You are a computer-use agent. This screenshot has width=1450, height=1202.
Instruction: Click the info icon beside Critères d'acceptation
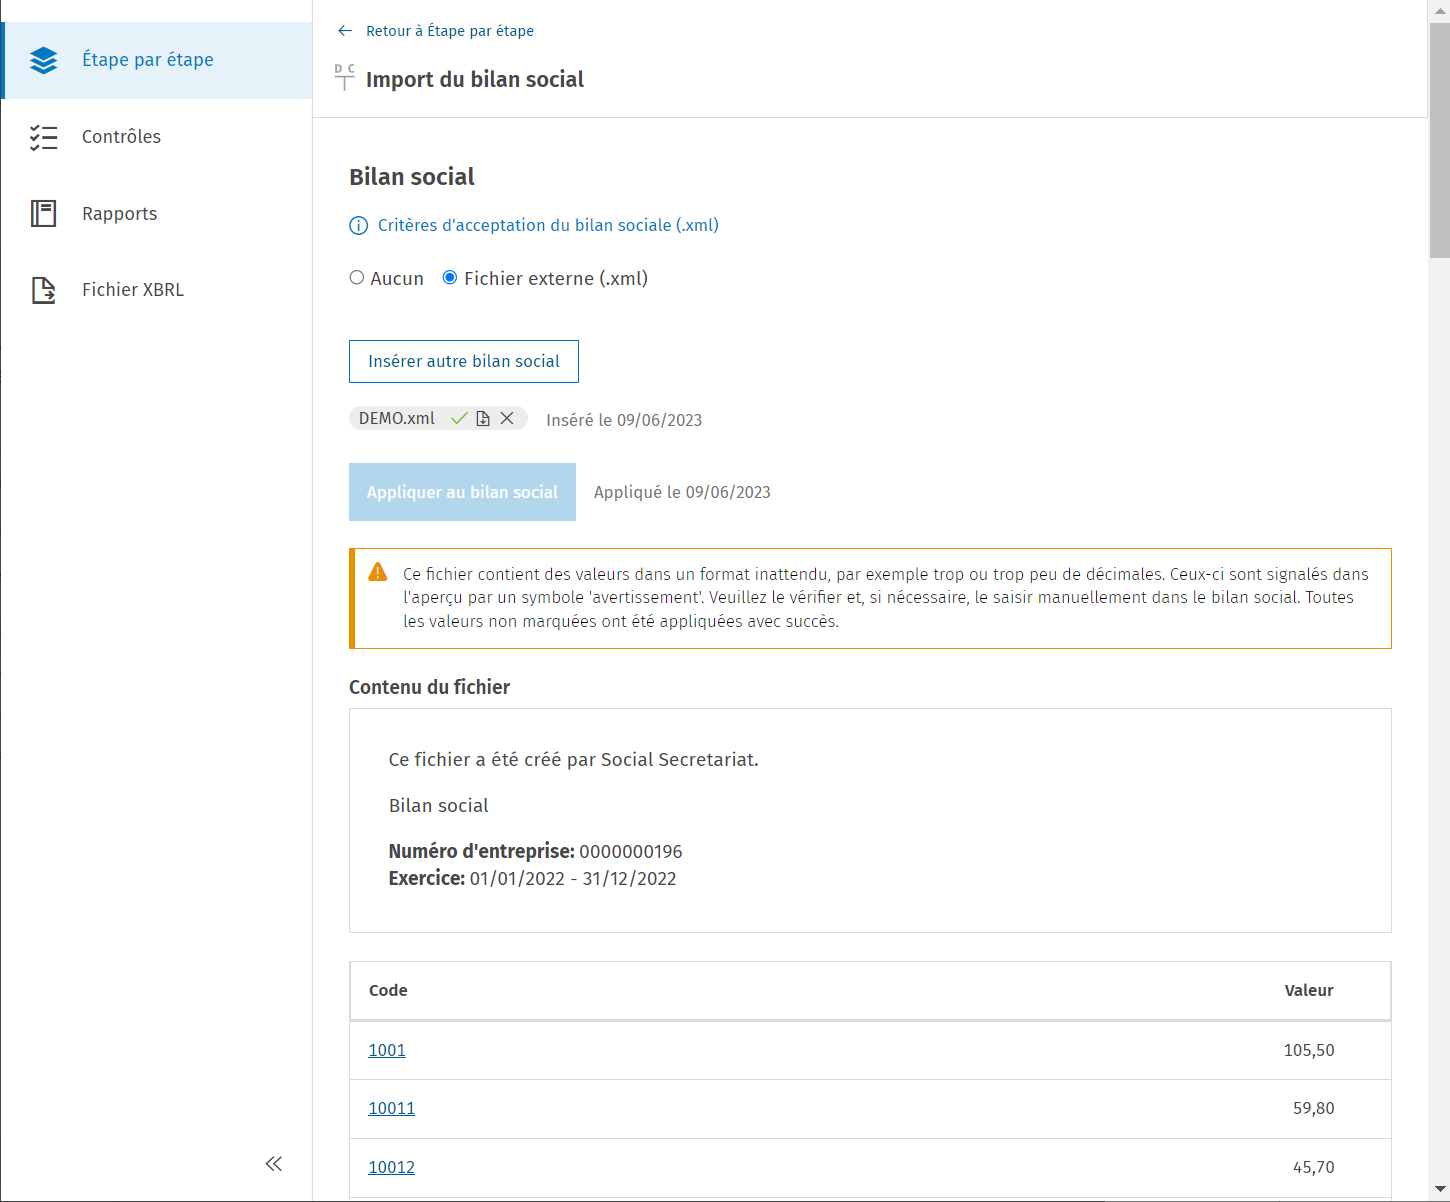[x=358, y=226]
